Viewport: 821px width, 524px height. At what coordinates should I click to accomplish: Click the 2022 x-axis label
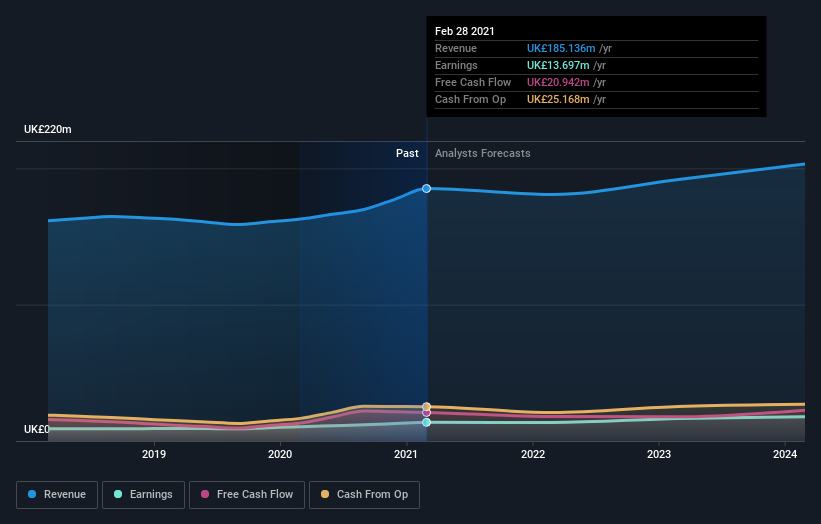click(533, 454)
